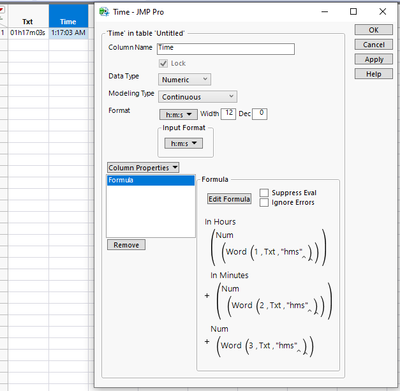
Task: Click the cell showing 1:17:03 AM
Action: (68, 33)
